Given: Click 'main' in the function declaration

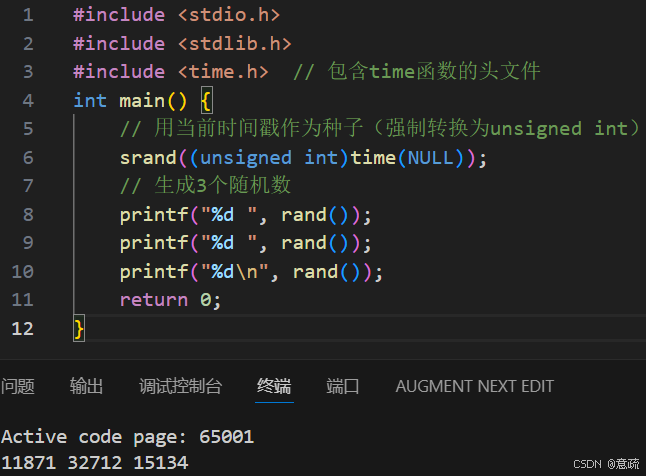Looking at the screenshot, I should pos(142,101).
